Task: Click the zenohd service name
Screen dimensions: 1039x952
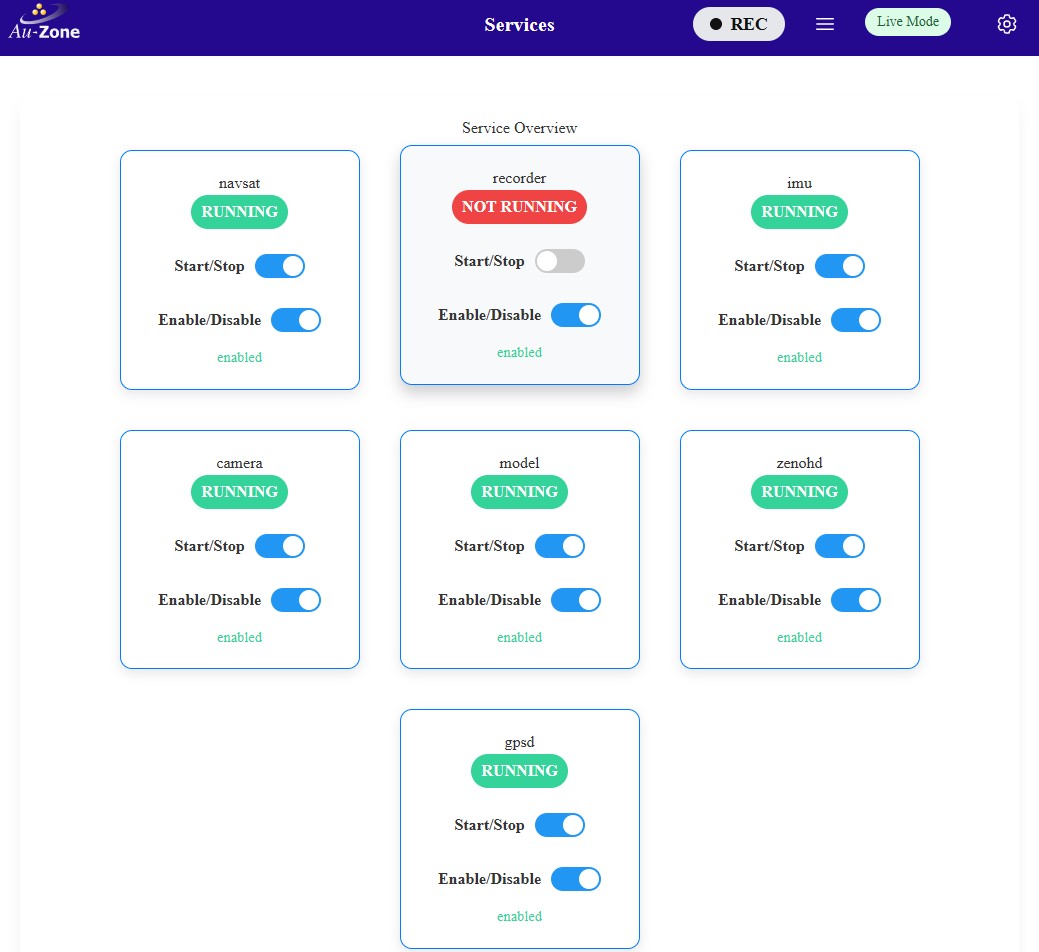Action: [799, 463]
